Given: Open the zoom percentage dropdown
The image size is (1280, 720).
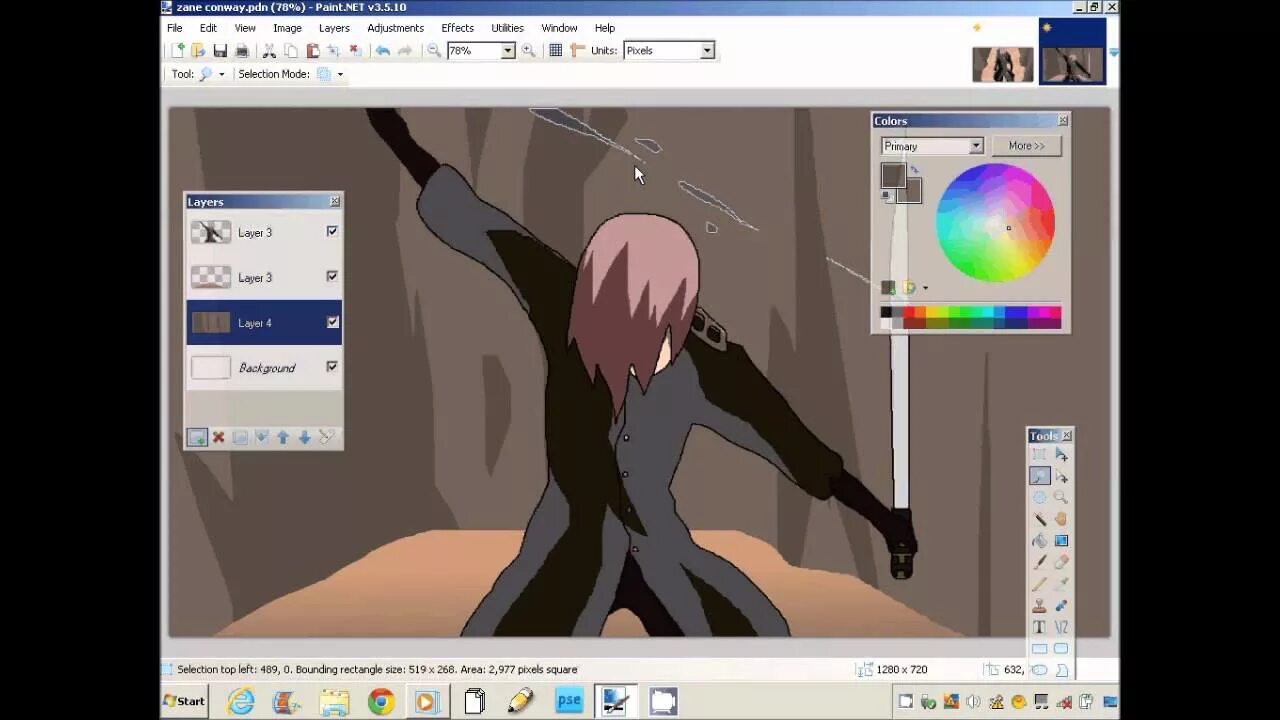Looking at the screenshot, I should [507, 51].
